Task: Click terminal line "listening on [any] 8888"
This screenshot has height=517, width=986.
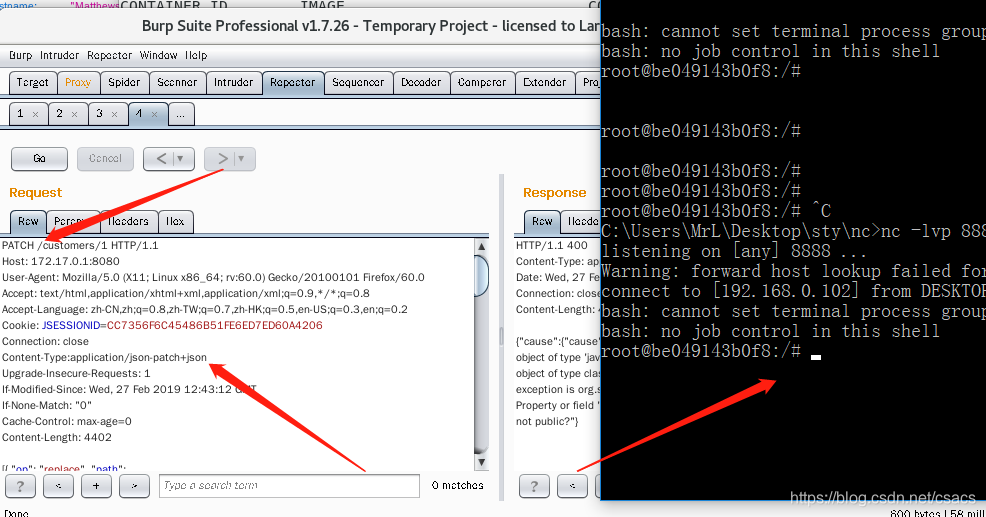Action: [x=734, y=251]
